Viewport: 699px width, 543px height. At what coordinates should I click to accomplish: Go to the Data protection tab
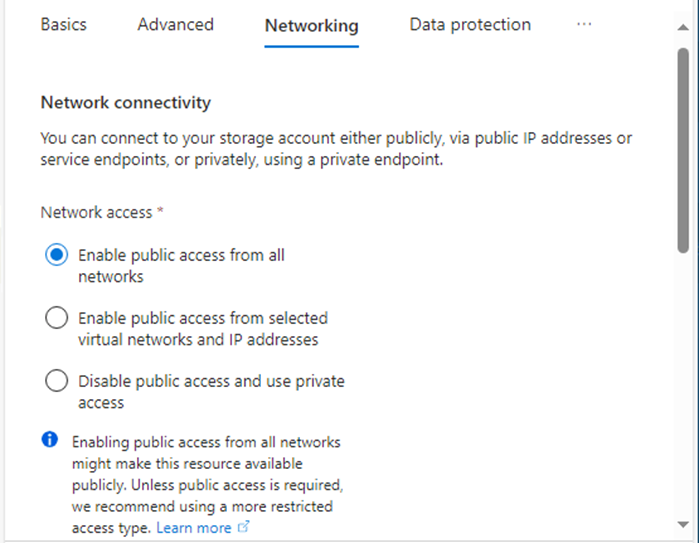tap(470, 25)
